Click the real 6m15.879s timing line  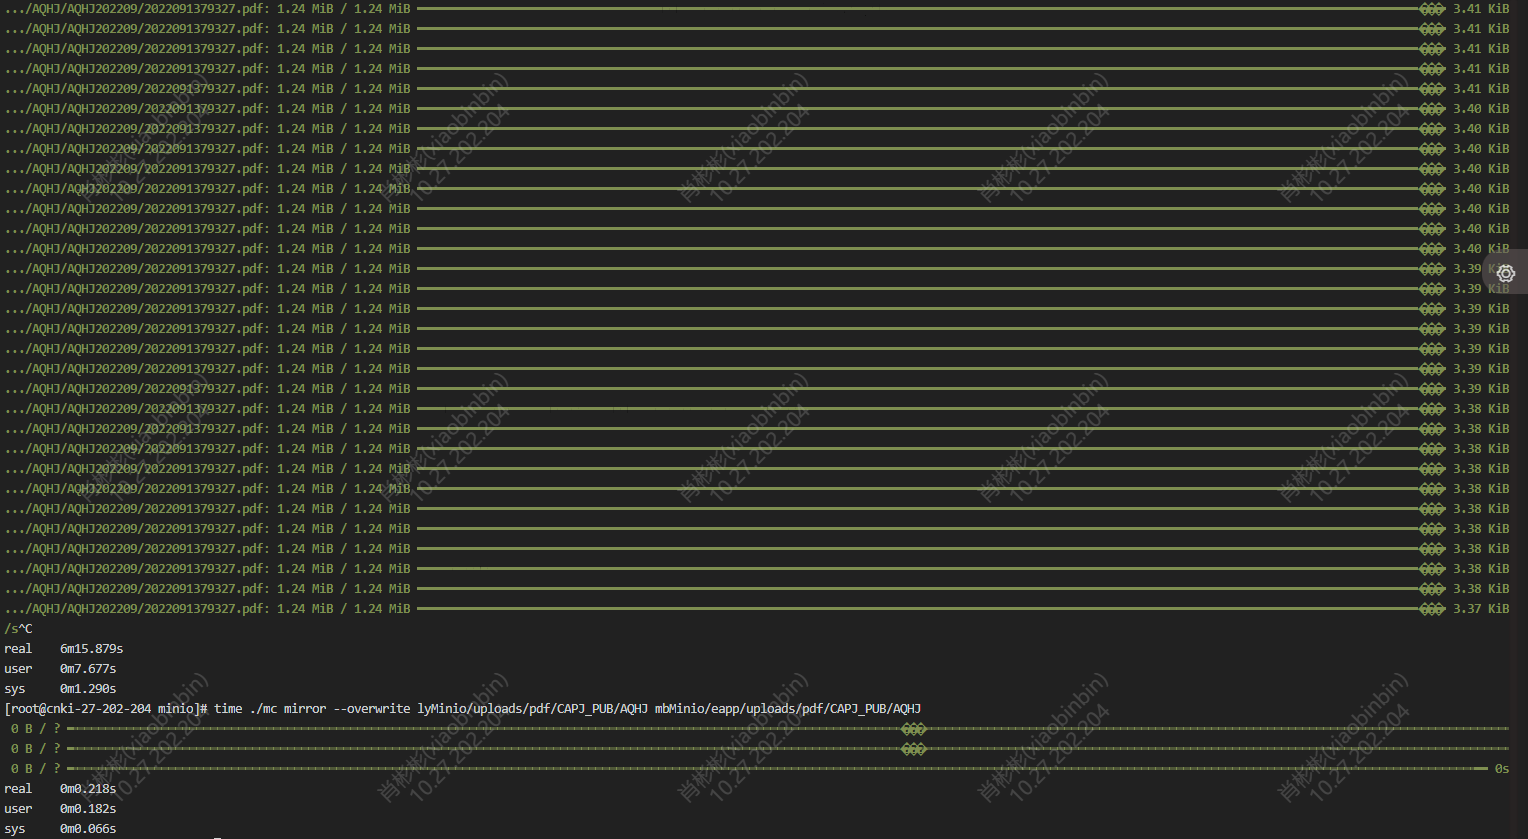(x=60, y=648)
